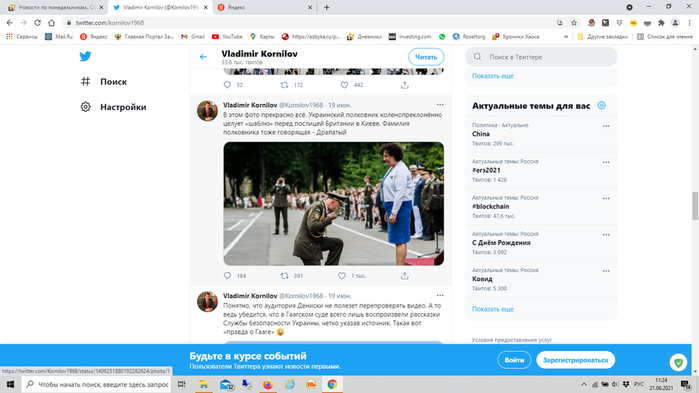
Task: Open Условия предоставления услуг link
Action: tap(512, 340)
